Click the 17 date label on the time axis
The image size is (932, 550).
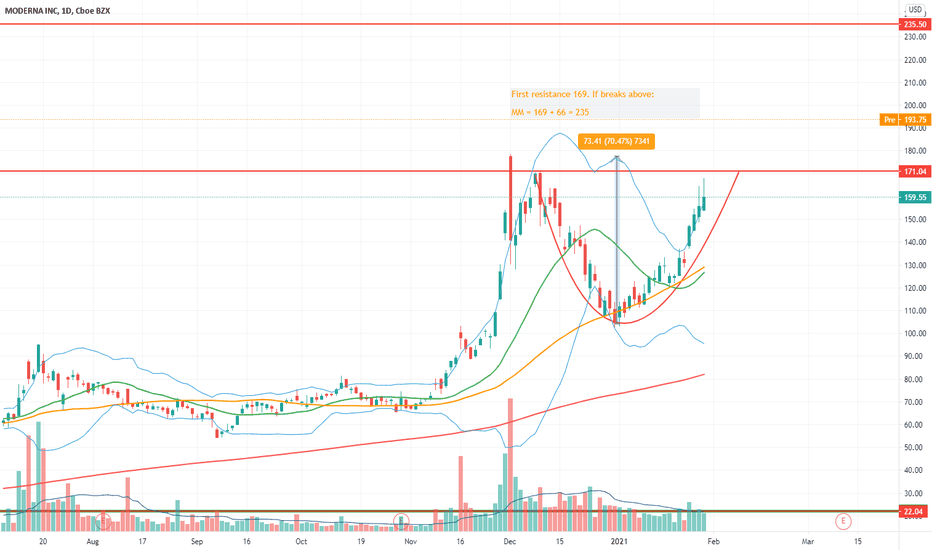(142, 542)
